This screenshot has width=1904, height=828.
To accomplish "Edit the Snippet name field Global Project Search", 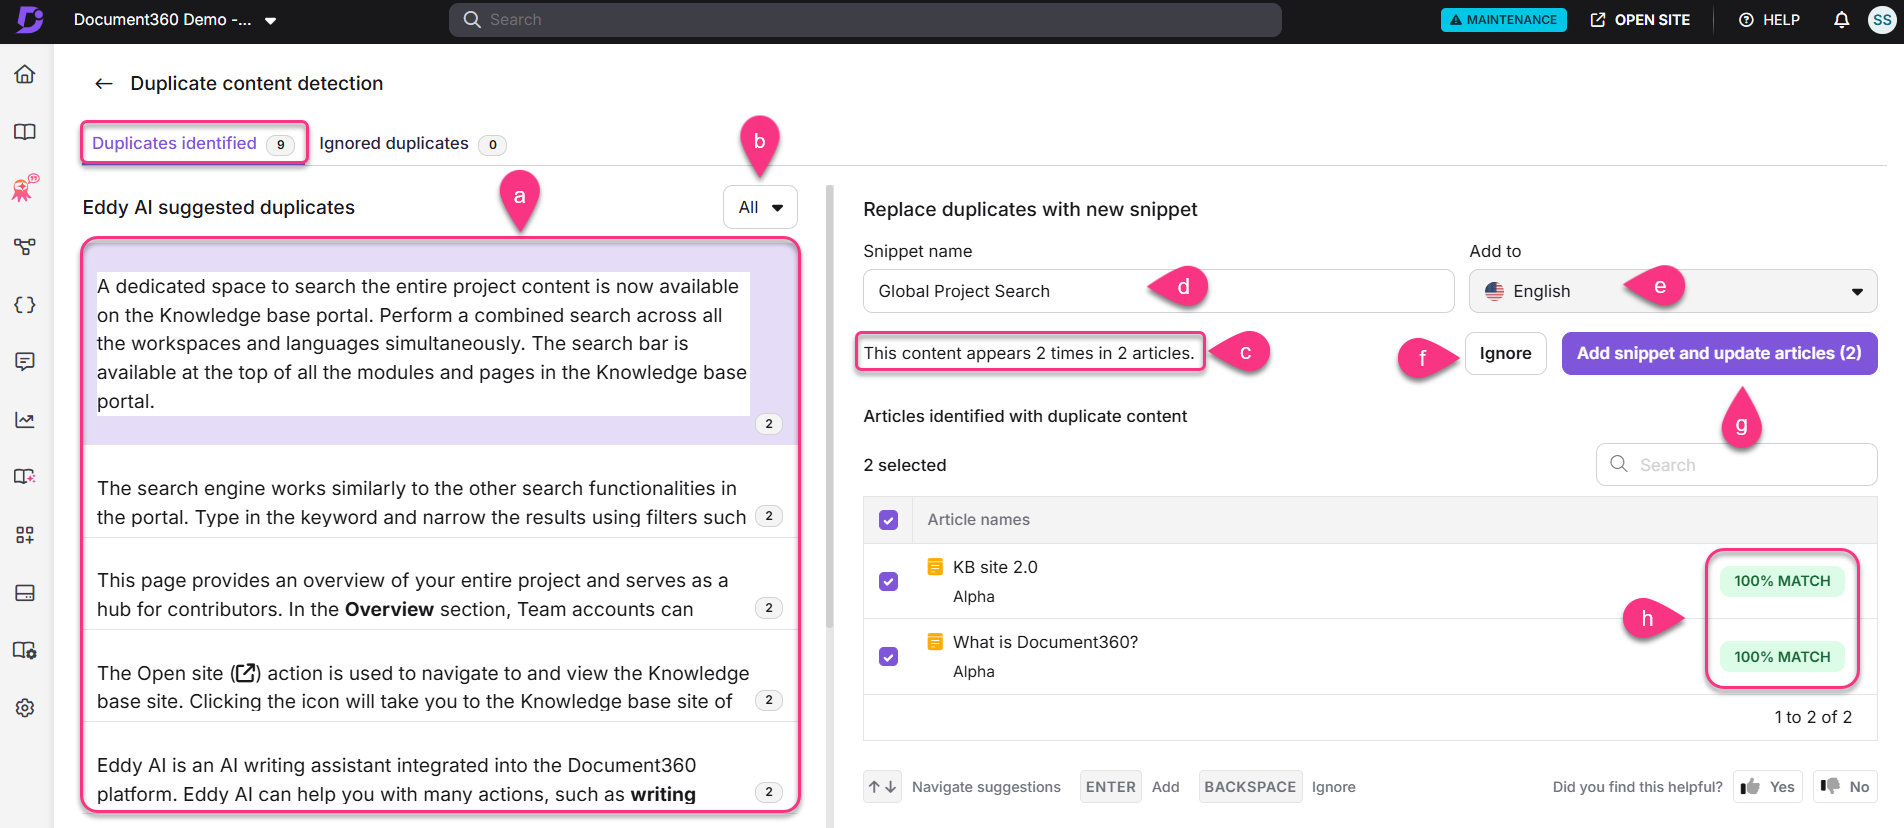I will [1158, 291].
